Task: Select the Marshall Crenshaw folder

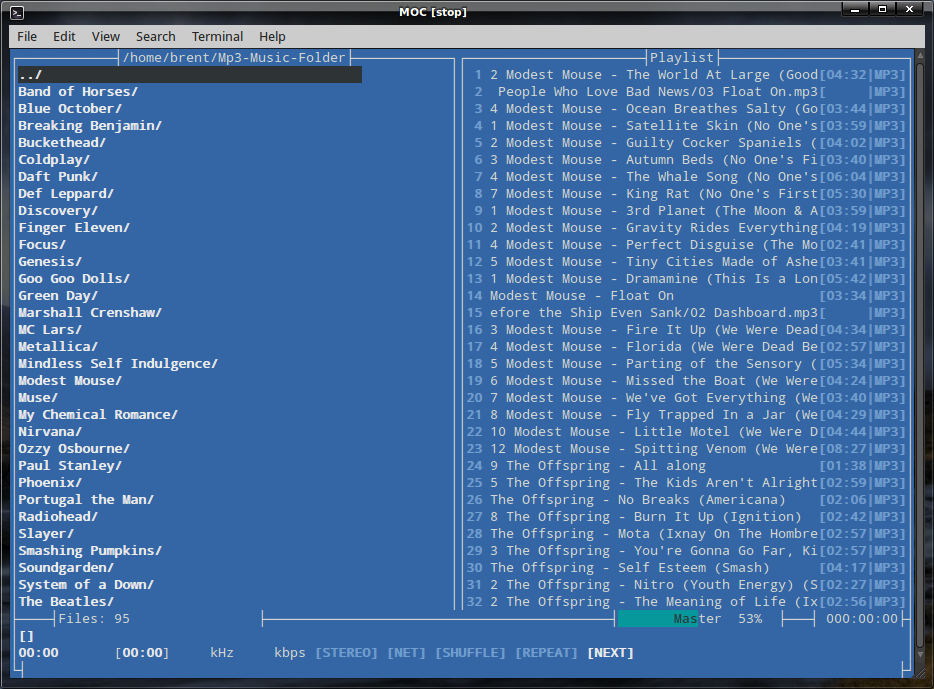Action: pyautogui.click(x=90, y=313)
